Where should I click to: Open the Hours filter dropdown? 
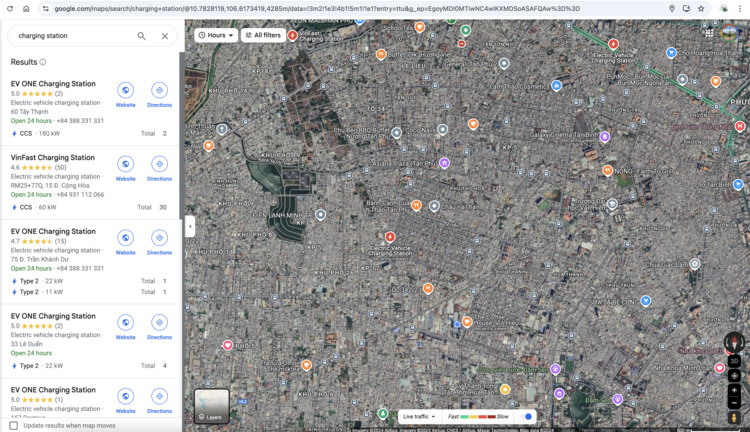click(x=216, y=35)
